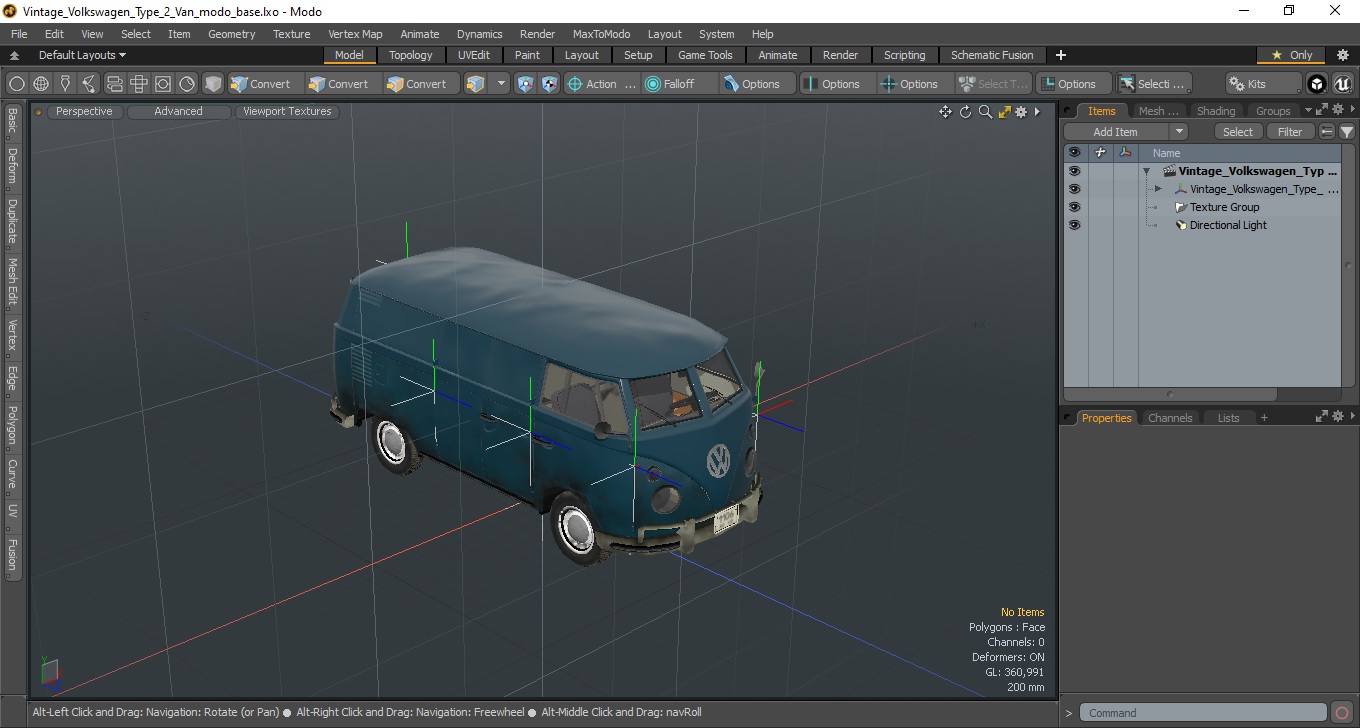Maximize the Items panel via expand icon
Viewport: 1360px width, 728px height.
(x=1322, y=109)
